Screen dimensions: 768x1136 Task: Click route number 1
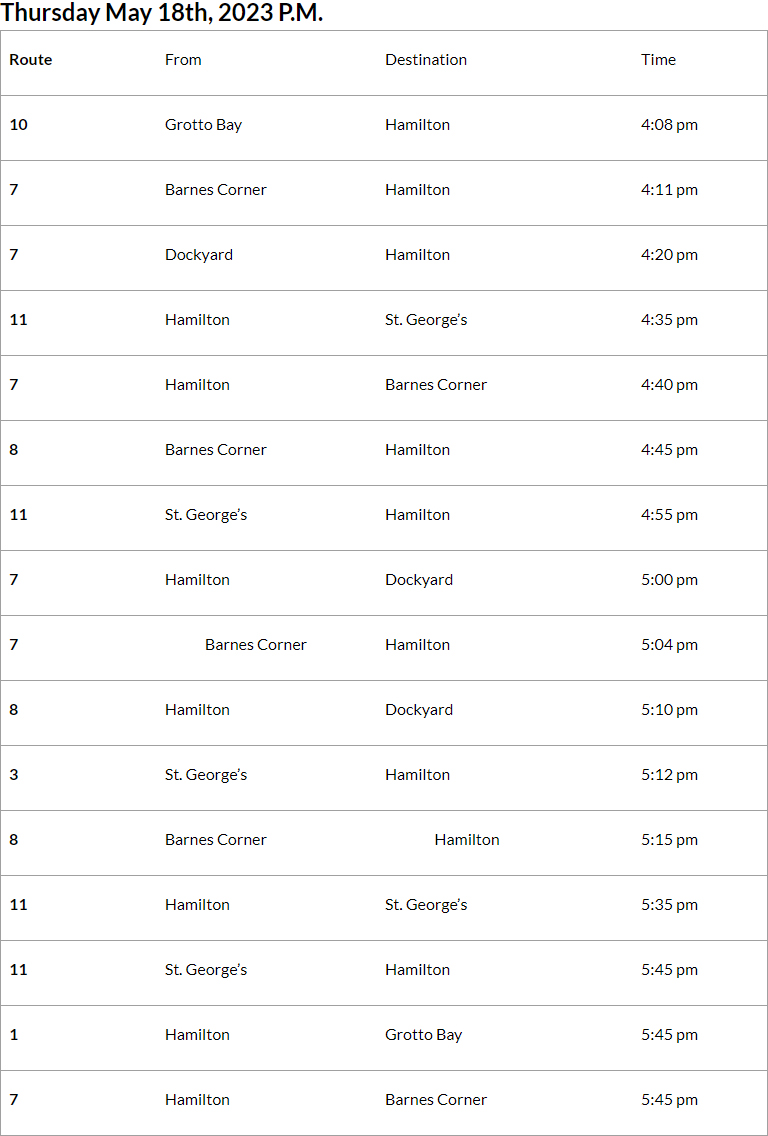(x=14, y=1035)
